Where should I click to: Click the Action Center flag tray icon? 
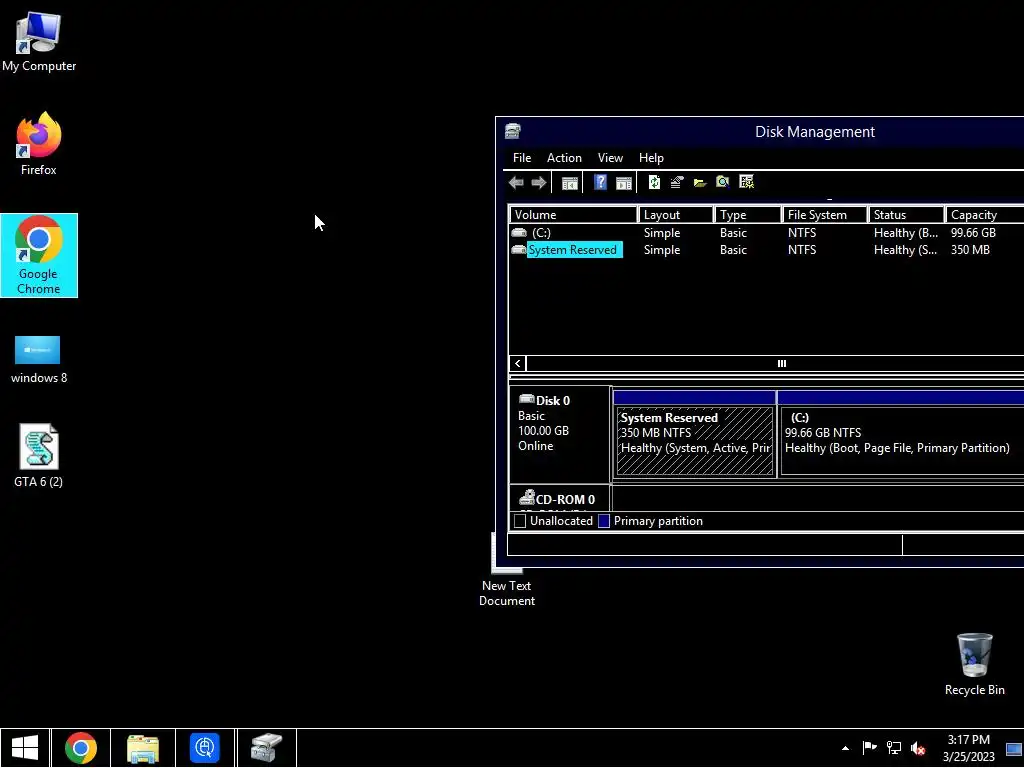(869, 748)
